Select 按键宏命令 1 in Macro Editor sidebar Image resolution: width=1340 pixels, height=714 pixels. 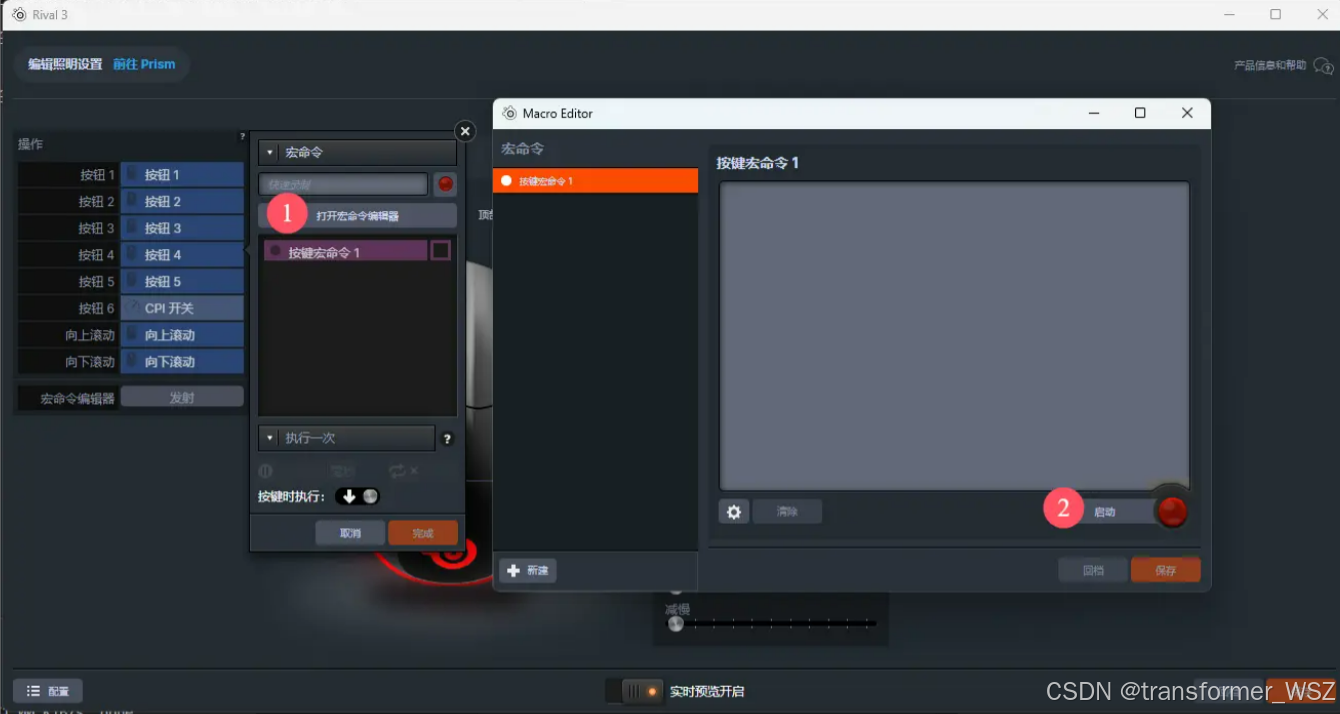pos(596,181)
